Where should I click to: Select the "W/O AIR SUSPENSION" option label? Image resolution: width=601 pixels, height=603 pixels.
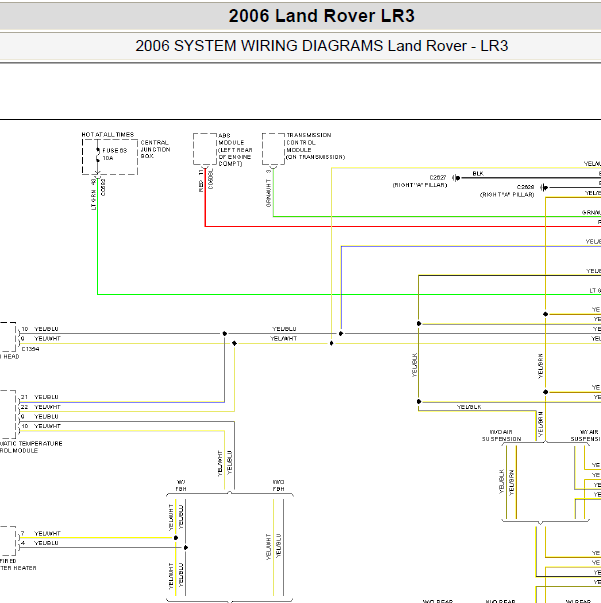pos(501,435)
